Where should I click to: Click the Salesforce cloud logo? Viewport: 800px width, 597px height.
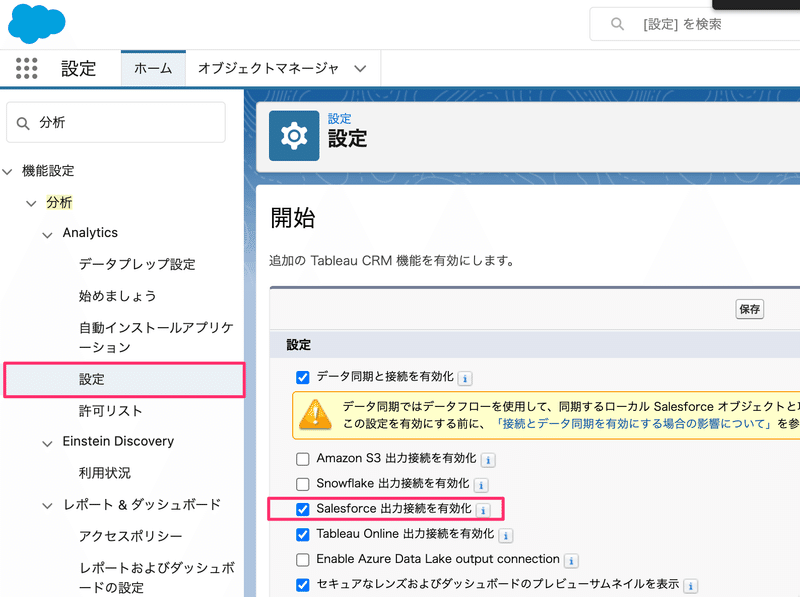[37, 23]
